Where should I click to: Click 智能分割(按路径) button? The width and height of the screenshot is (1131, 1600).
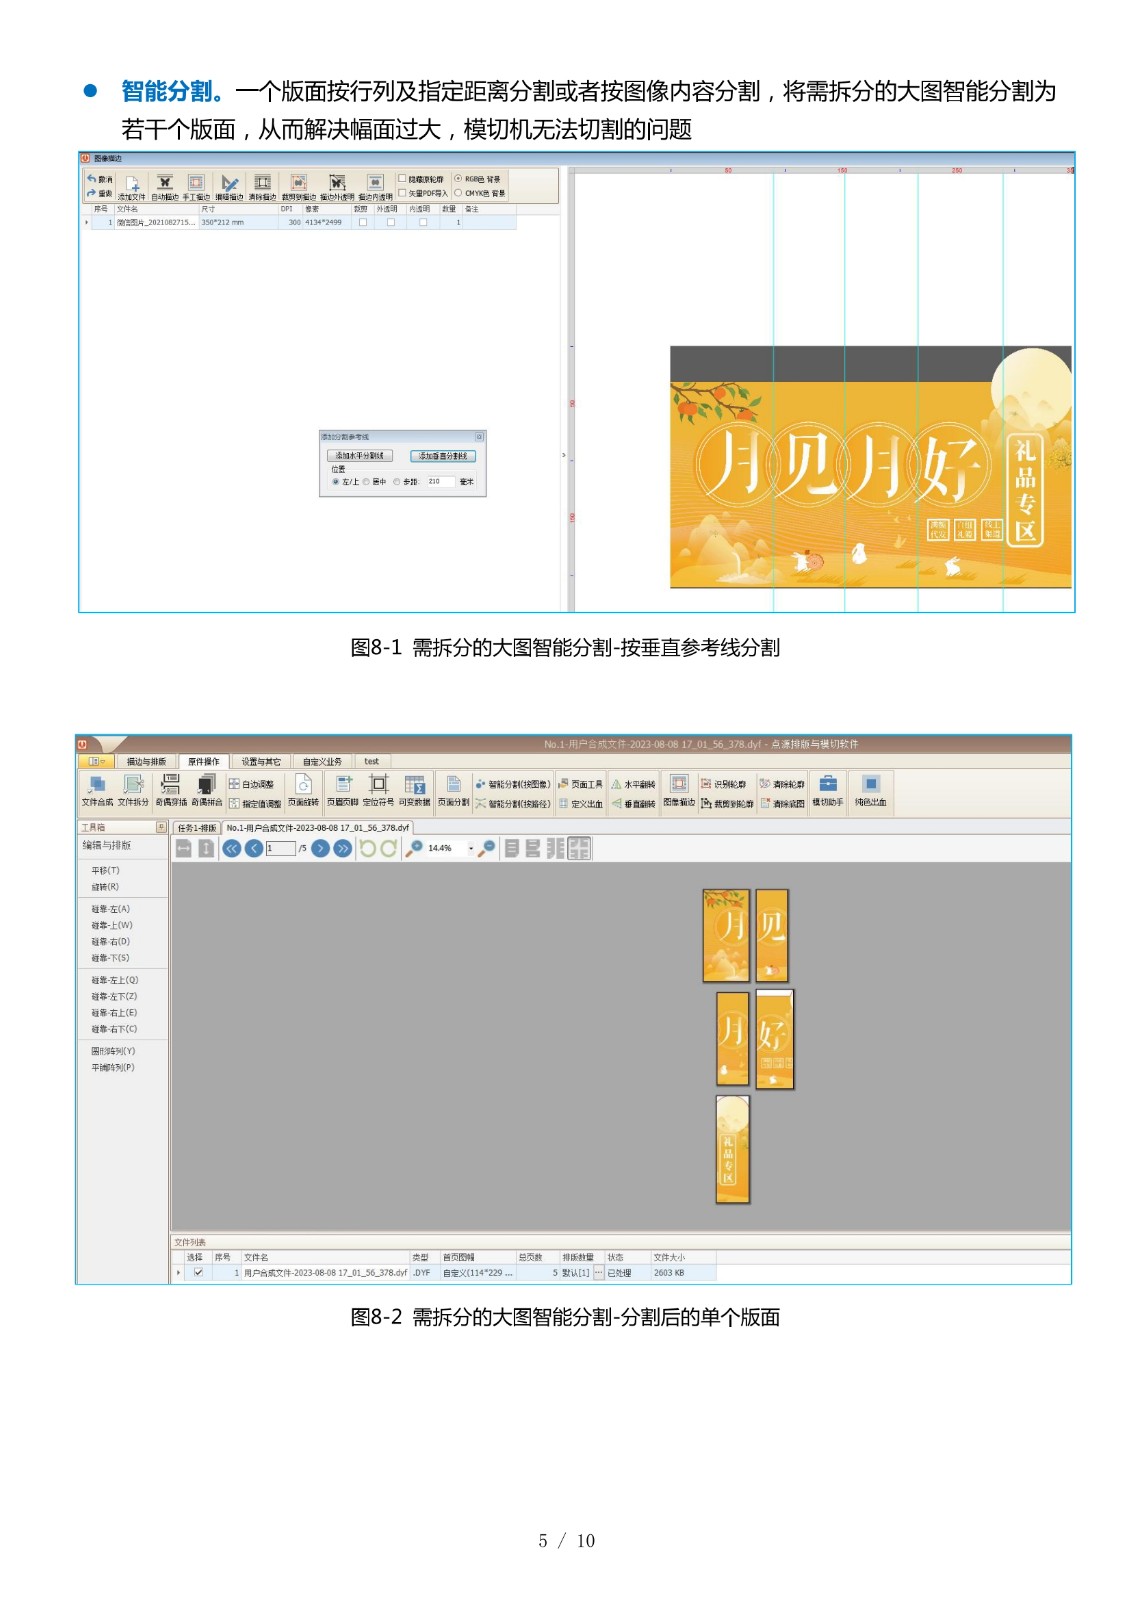tap(513, 803)
